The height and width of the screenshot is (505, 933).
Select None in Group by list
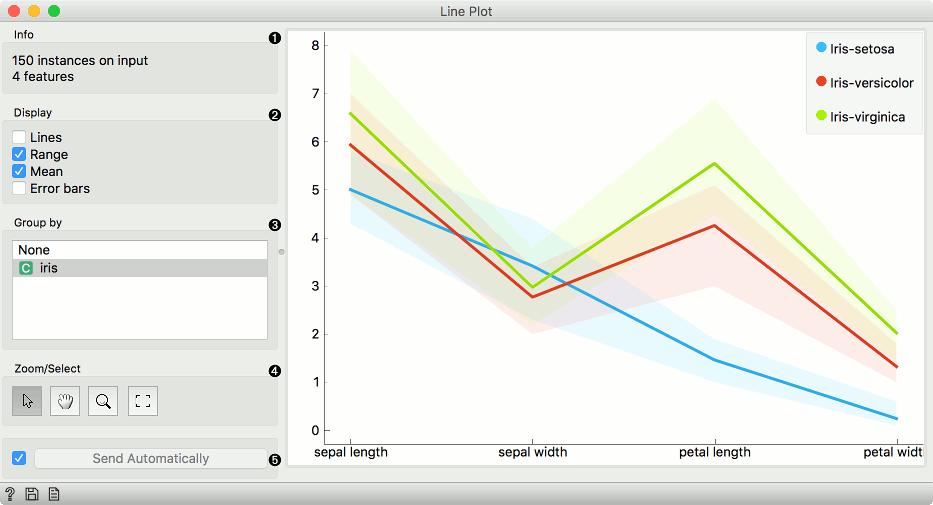click(x=34, y=250)
